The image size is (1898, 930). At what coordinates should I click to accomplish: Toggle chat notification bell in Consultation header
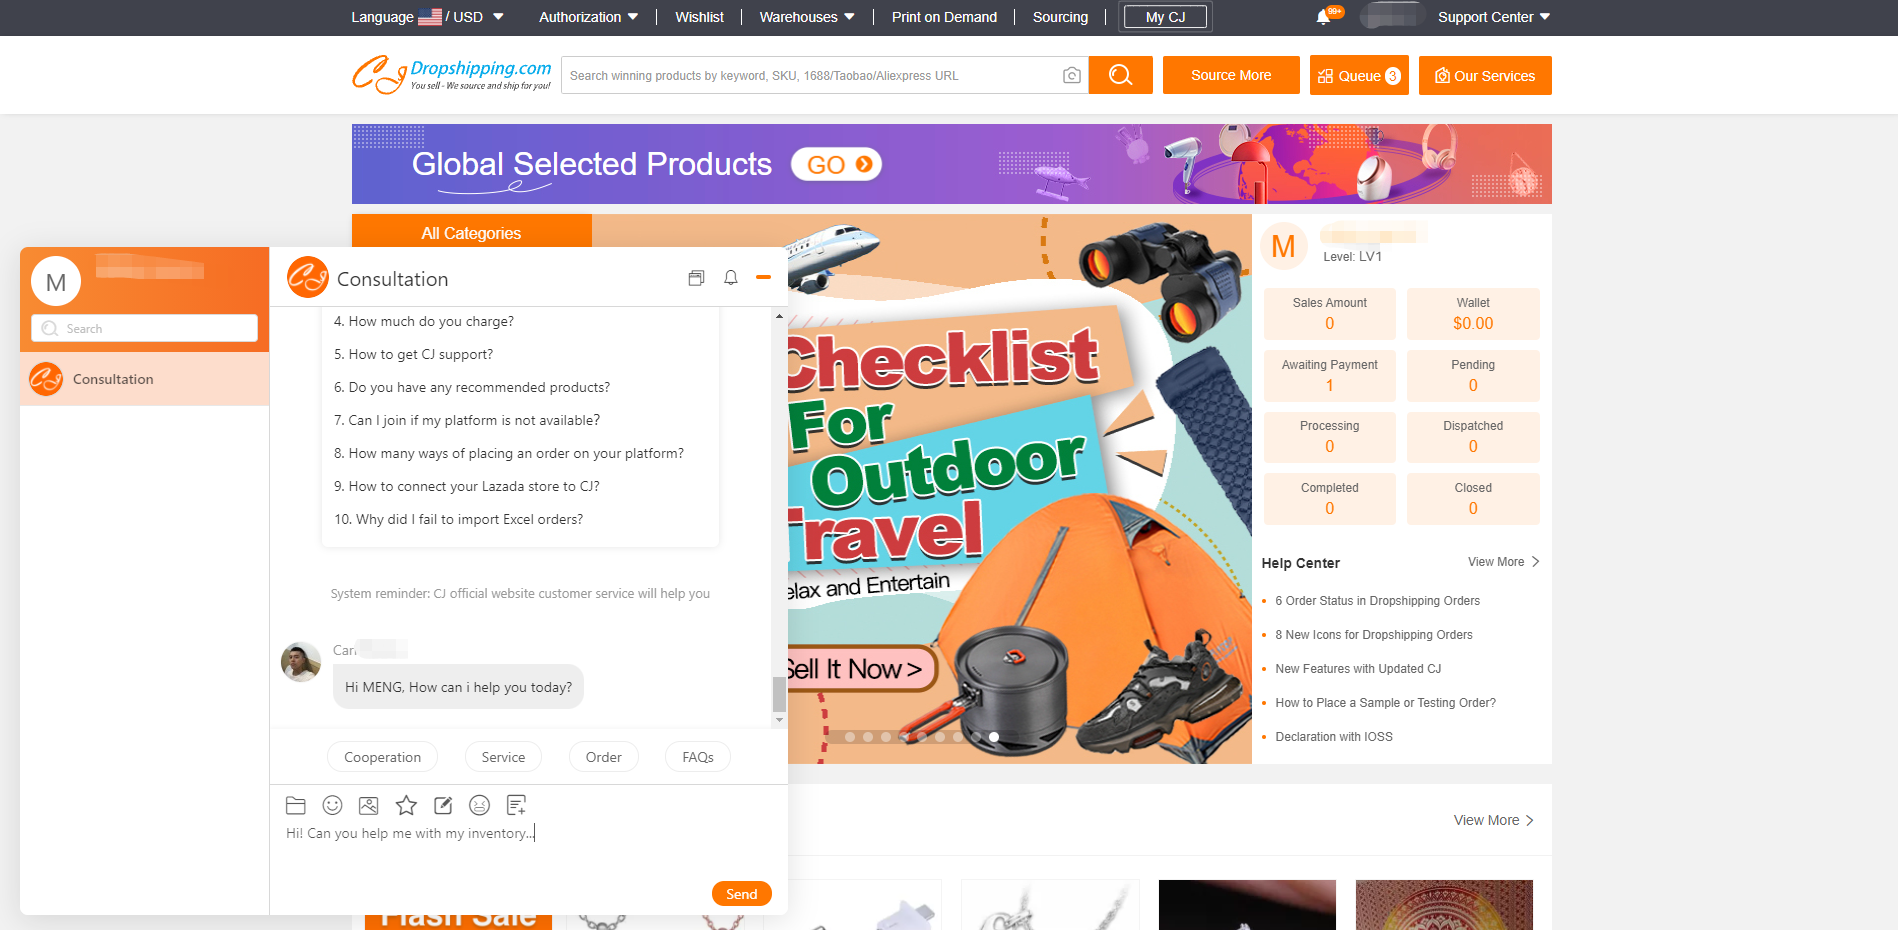pyautogui.click(x=731, y=278)
